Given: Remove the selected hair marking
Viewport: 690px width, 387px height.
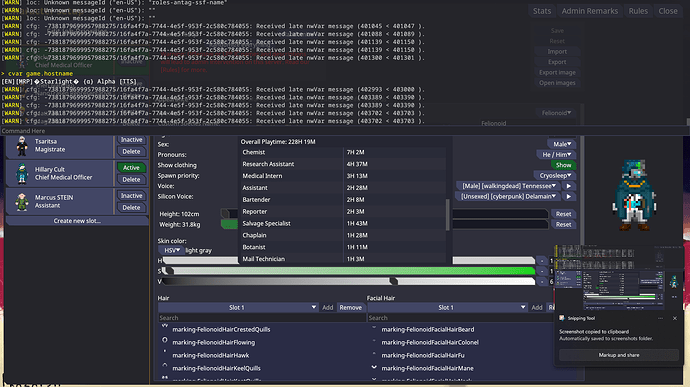Looking at the screenshot, I should pos(350,307).
